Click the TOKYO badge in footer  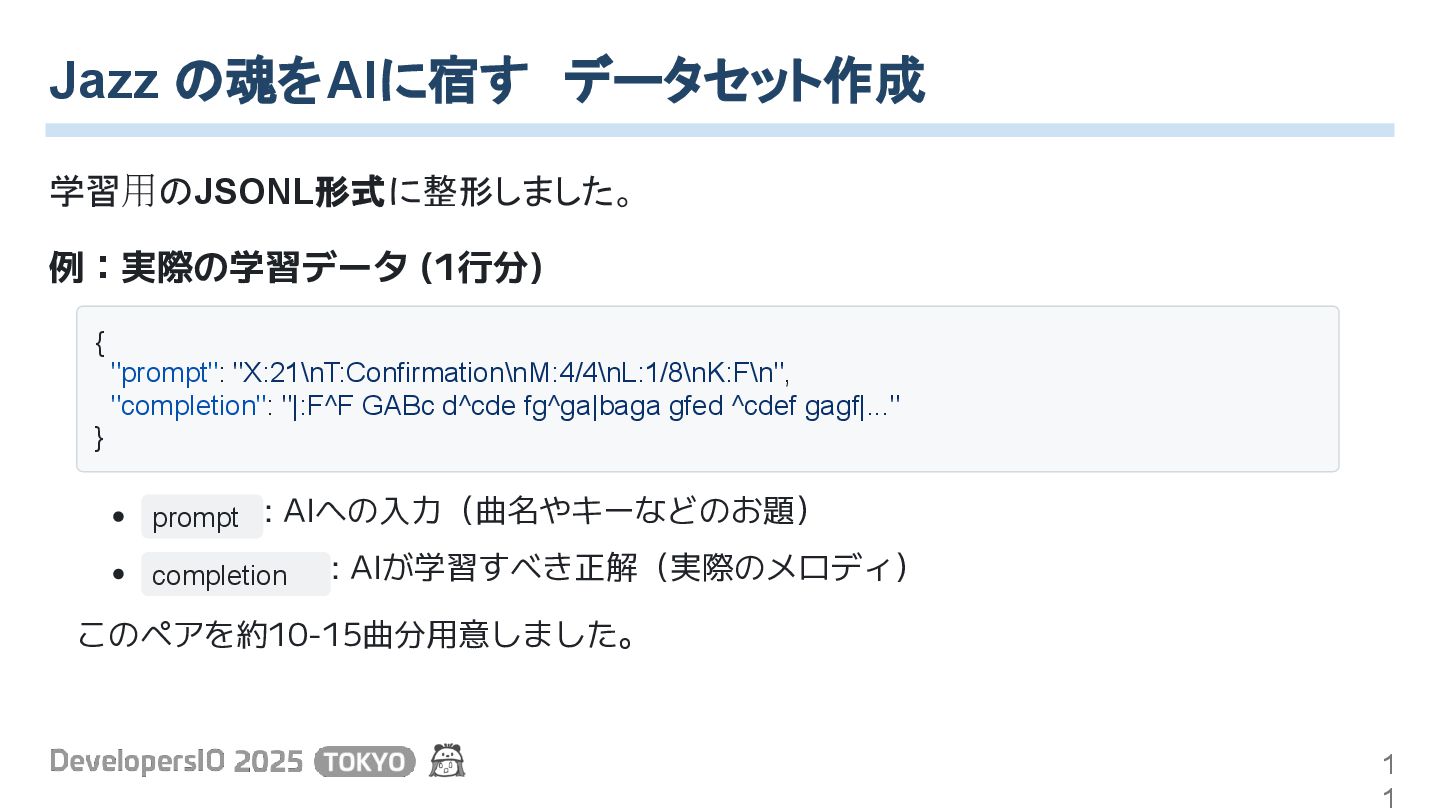coord(365,762)
